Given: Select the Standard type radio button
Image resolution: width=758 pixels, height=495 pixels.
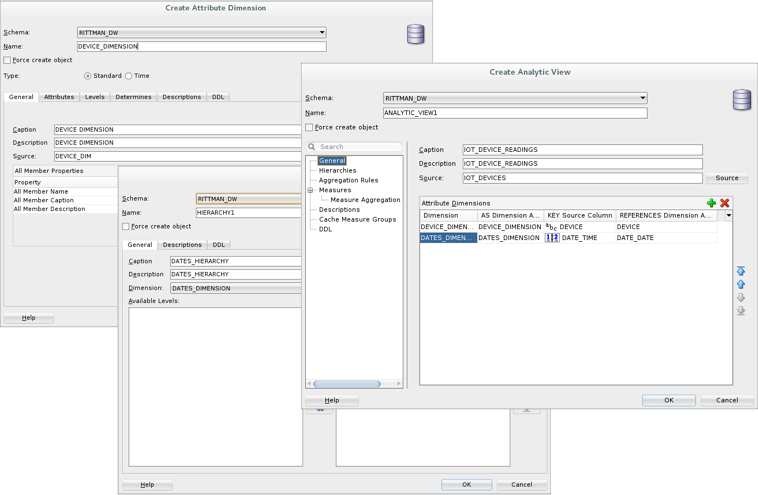Looking at the screenshot, I should point(87,76).
